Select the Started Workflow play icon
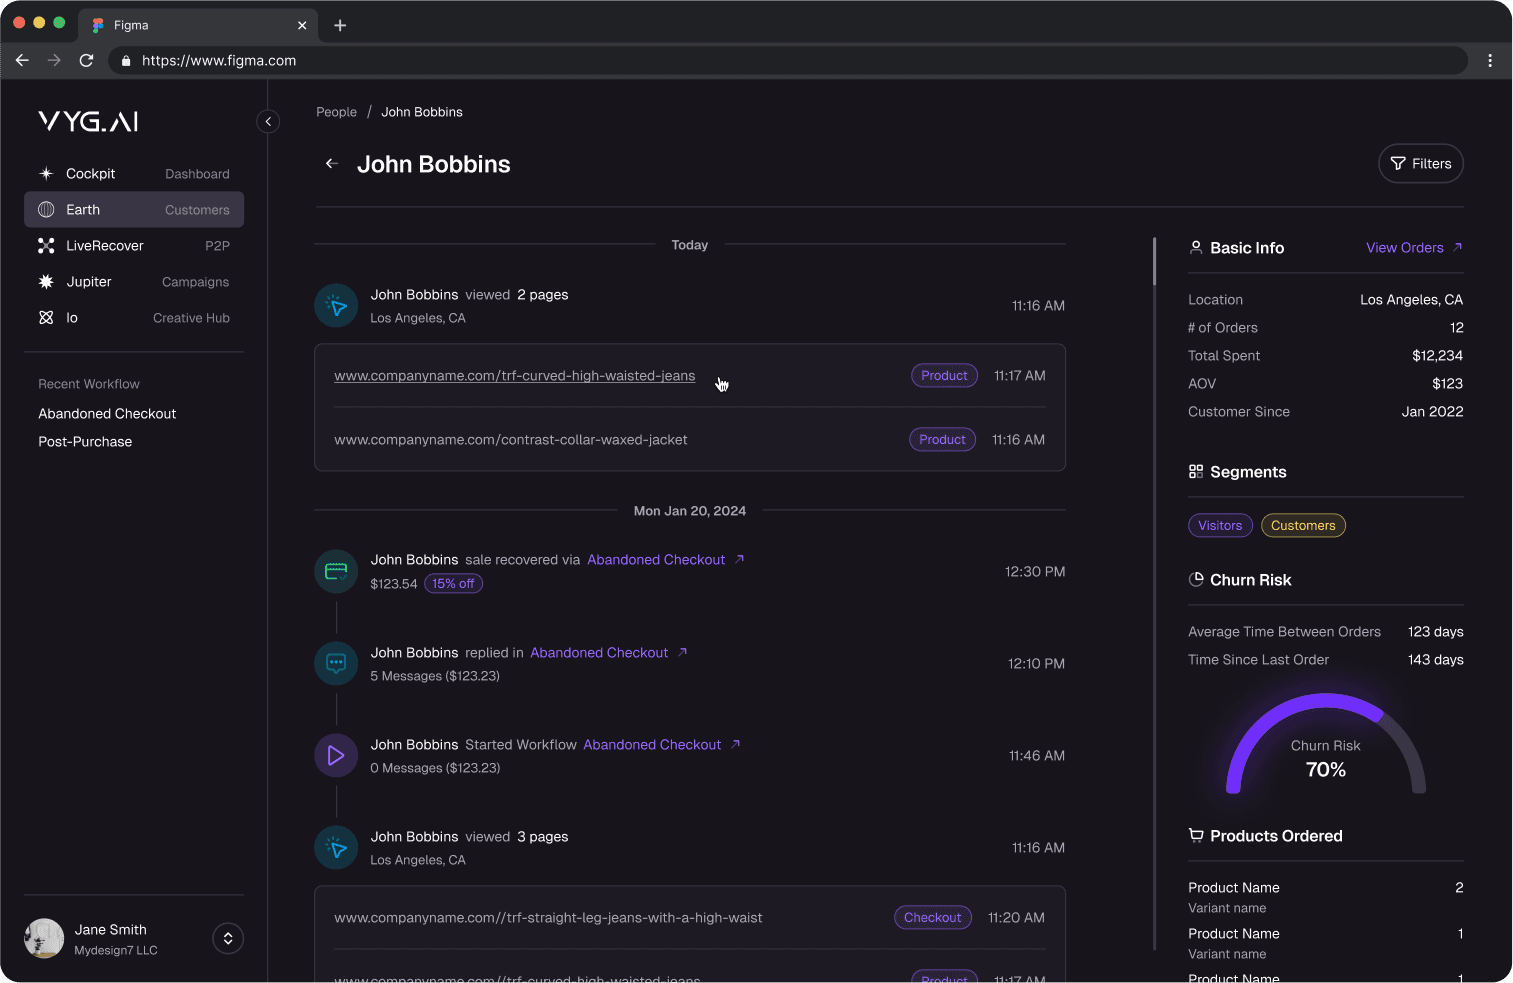This screenshot has width=1513, height=983. point(336,755)
